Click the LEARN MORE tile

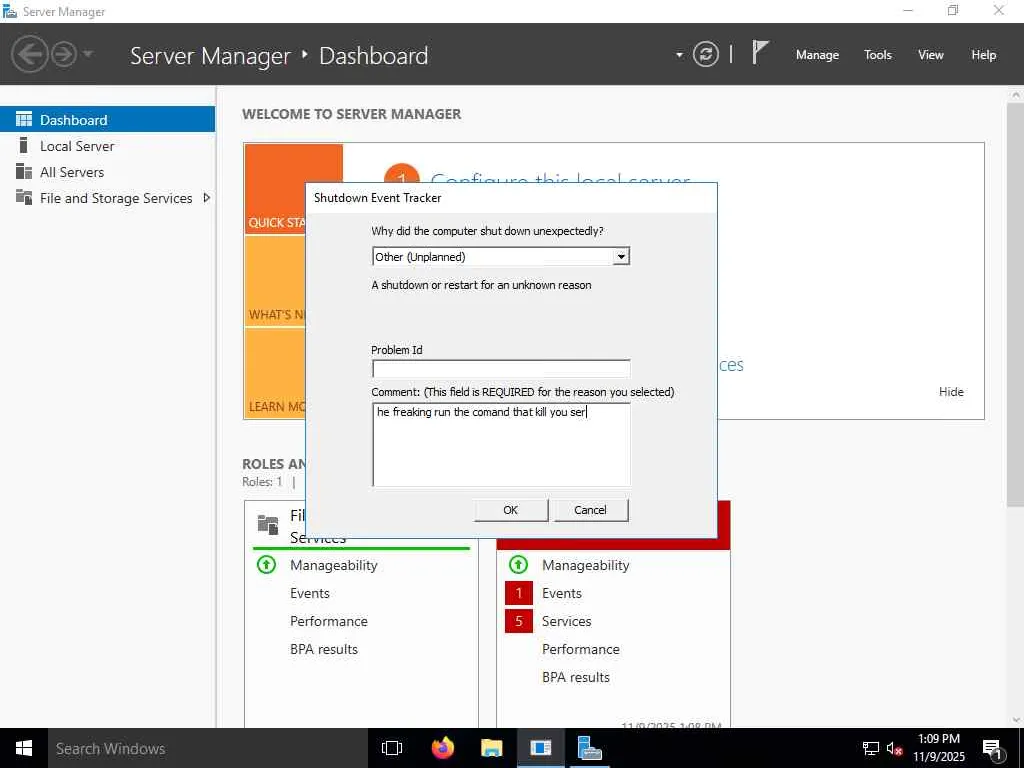pyautogui.click(x=275, y=374)
